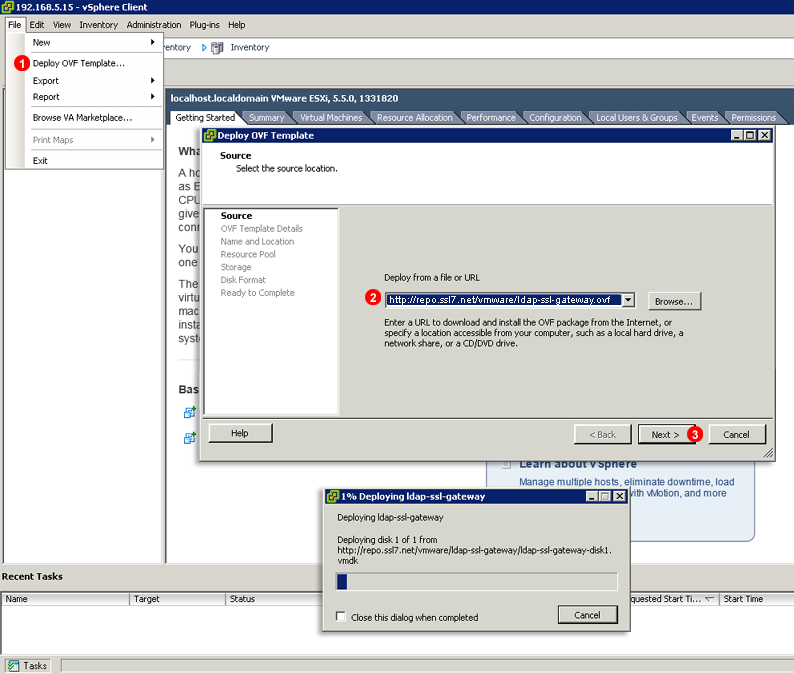Maximize the Deploy OVF Template dialog
Screen dimensions: 794x674
pos(750,135)
